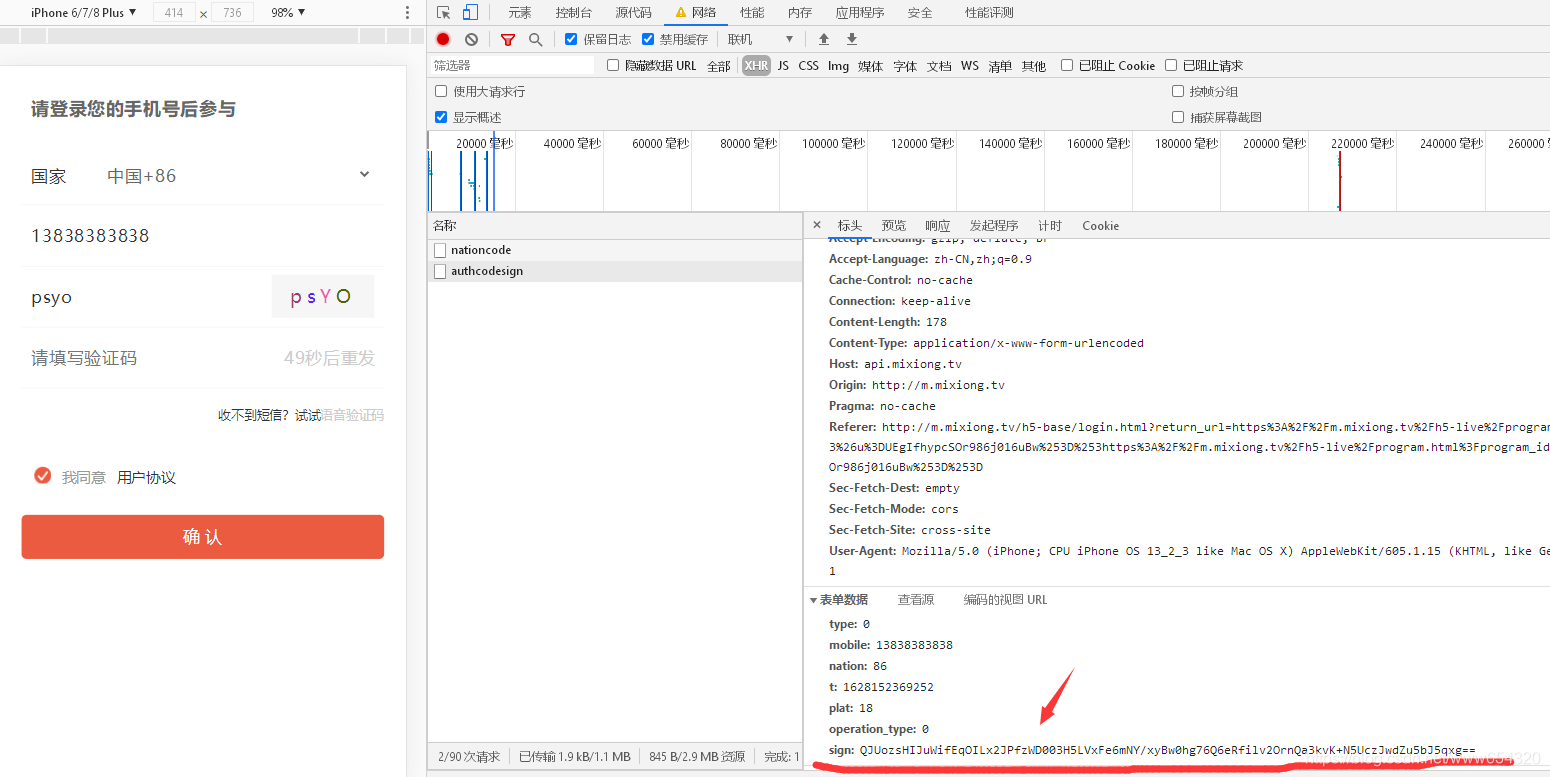The image size is (1550, 777).
Task: Click the phone number field 13838383838
Action: pos(202,236)
